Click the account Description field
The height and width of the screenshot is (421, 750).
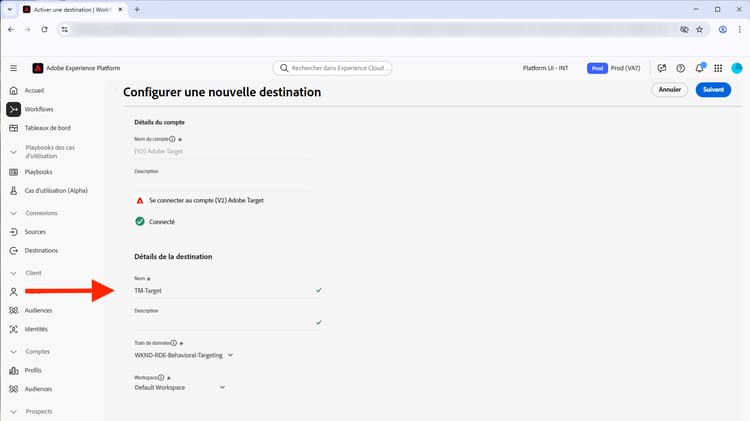[x=223, y=183]
